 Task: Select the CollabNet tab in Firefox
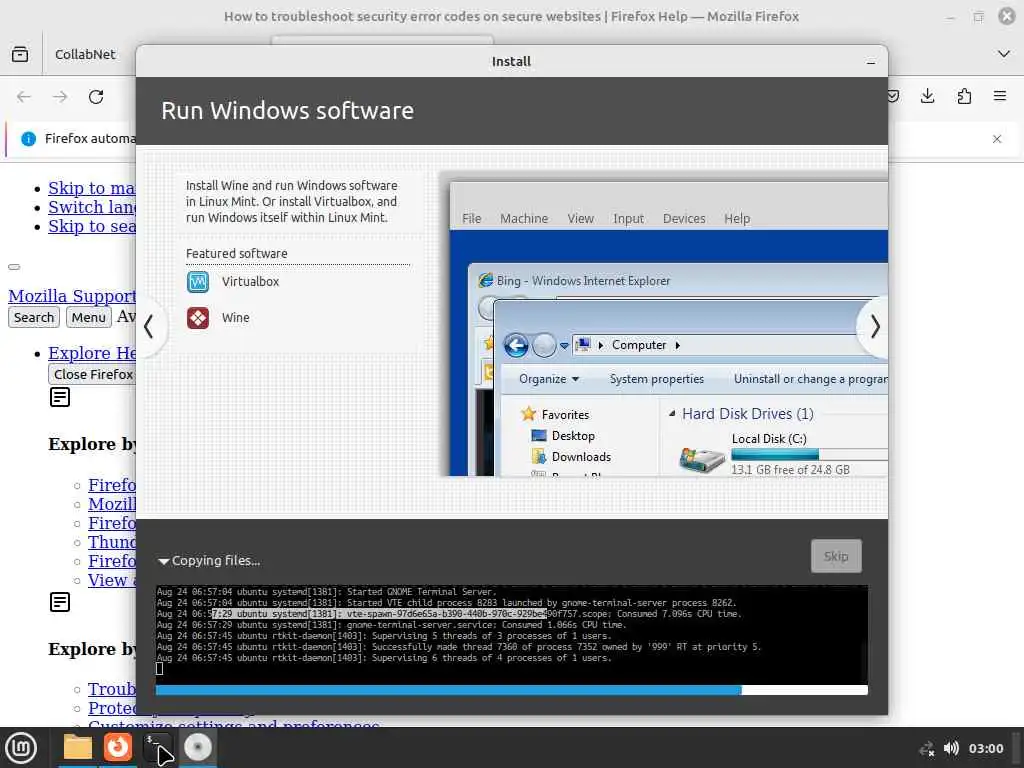85,54
